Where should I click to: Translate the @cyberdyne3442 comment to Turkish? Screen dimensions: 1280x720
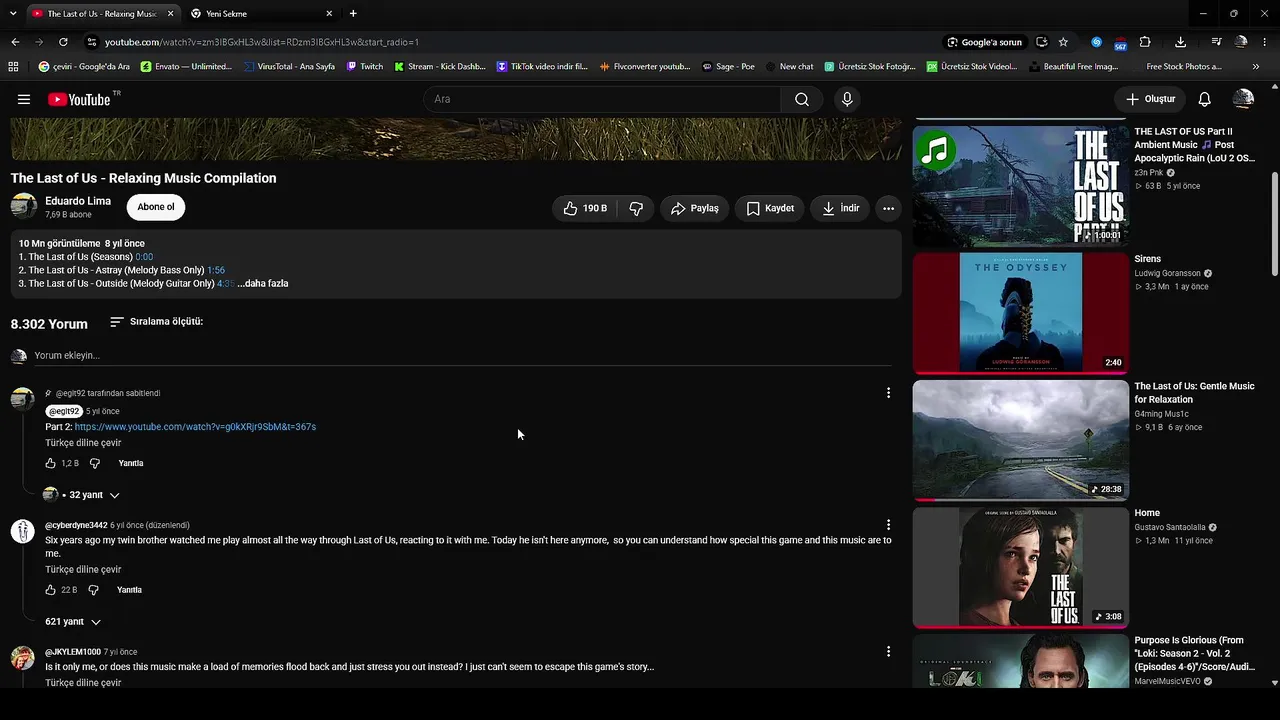(83, 570)
